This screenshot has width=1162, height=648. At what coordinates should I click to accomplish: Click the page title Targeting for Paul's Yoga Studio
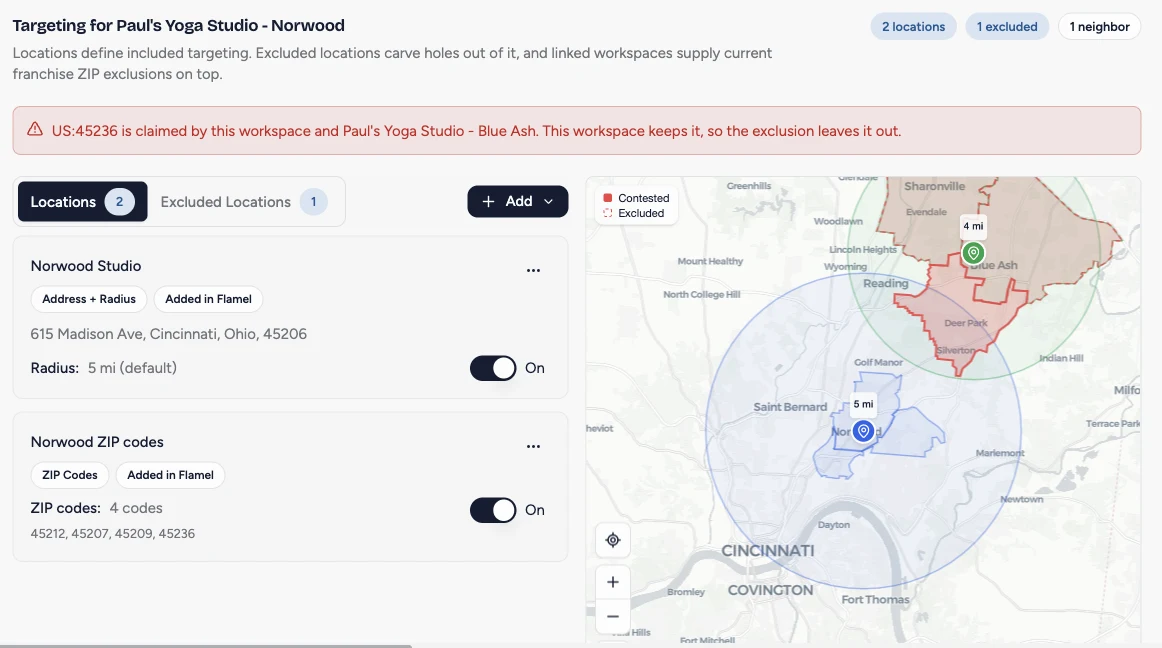point(179,25)
